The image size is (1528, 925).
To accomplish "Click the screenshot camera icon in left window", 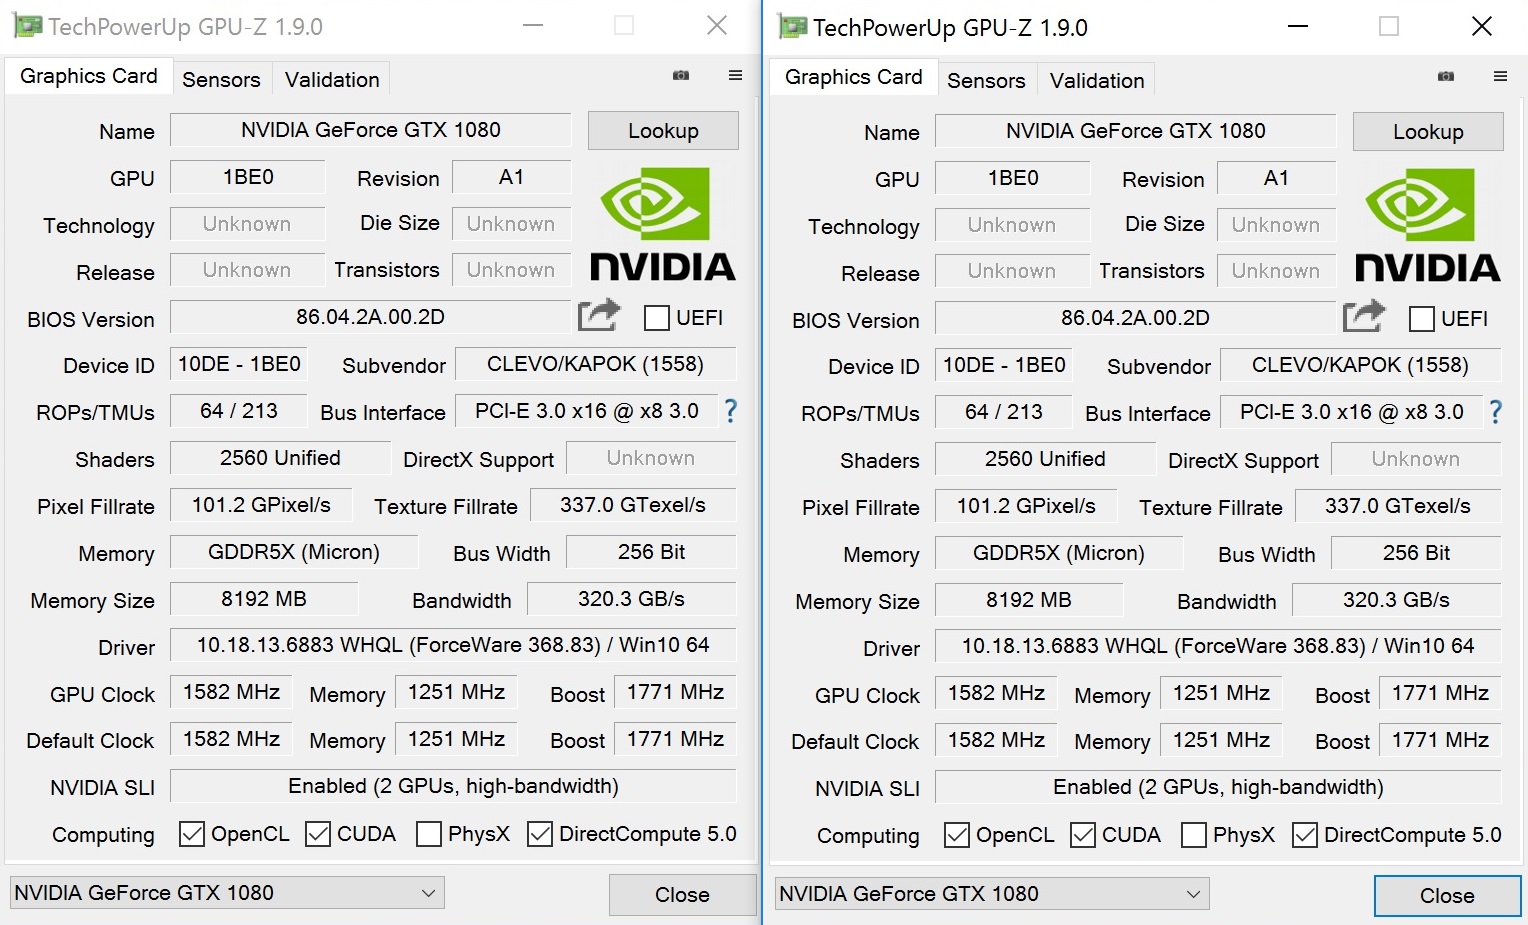I will [681, 75].
